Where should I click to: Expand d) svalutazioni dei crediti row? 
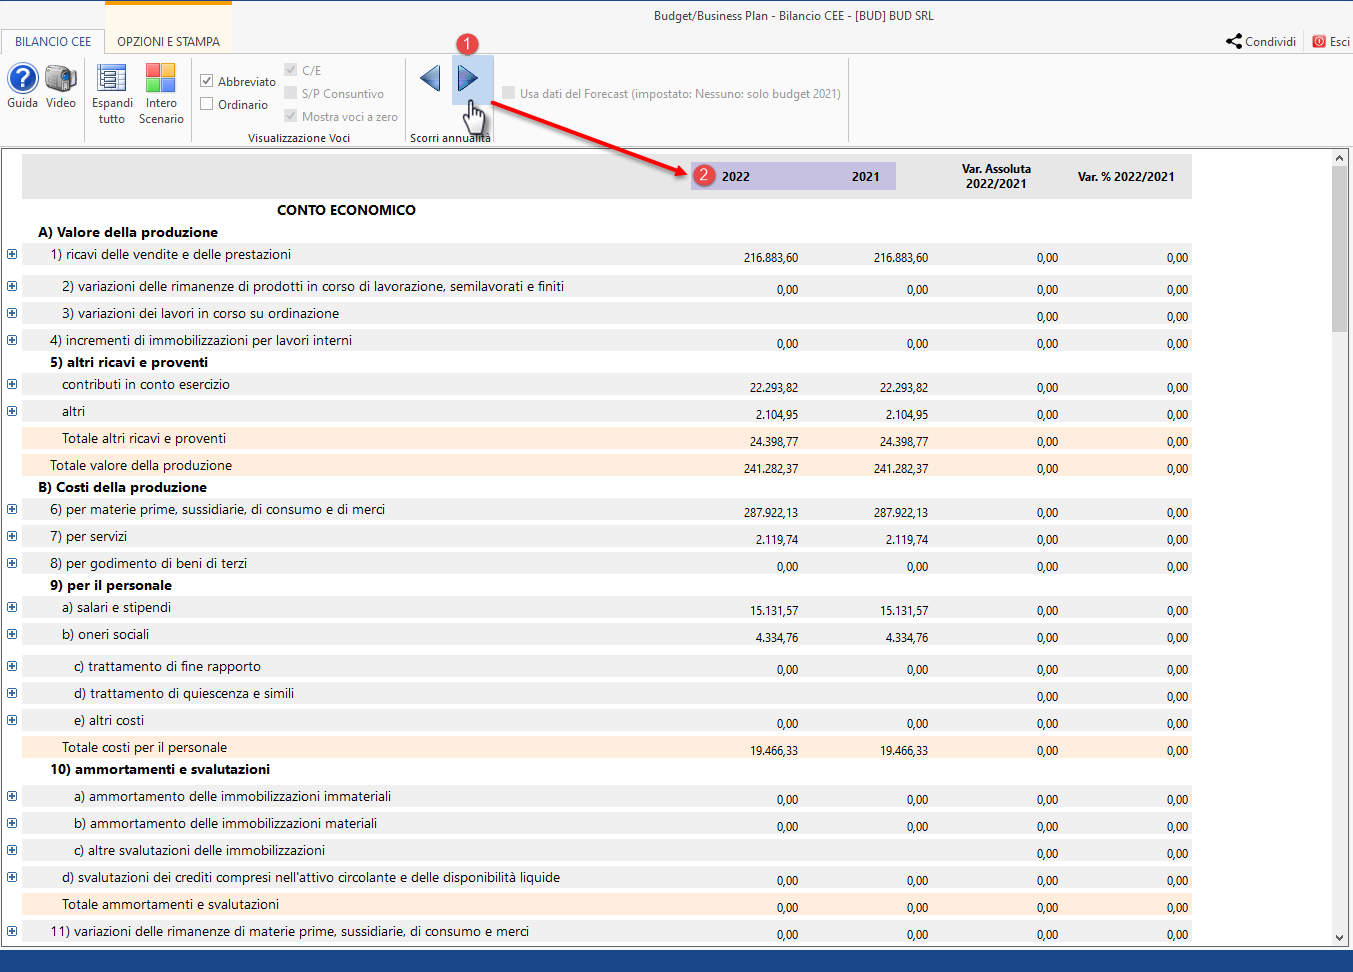coord(12,877)
